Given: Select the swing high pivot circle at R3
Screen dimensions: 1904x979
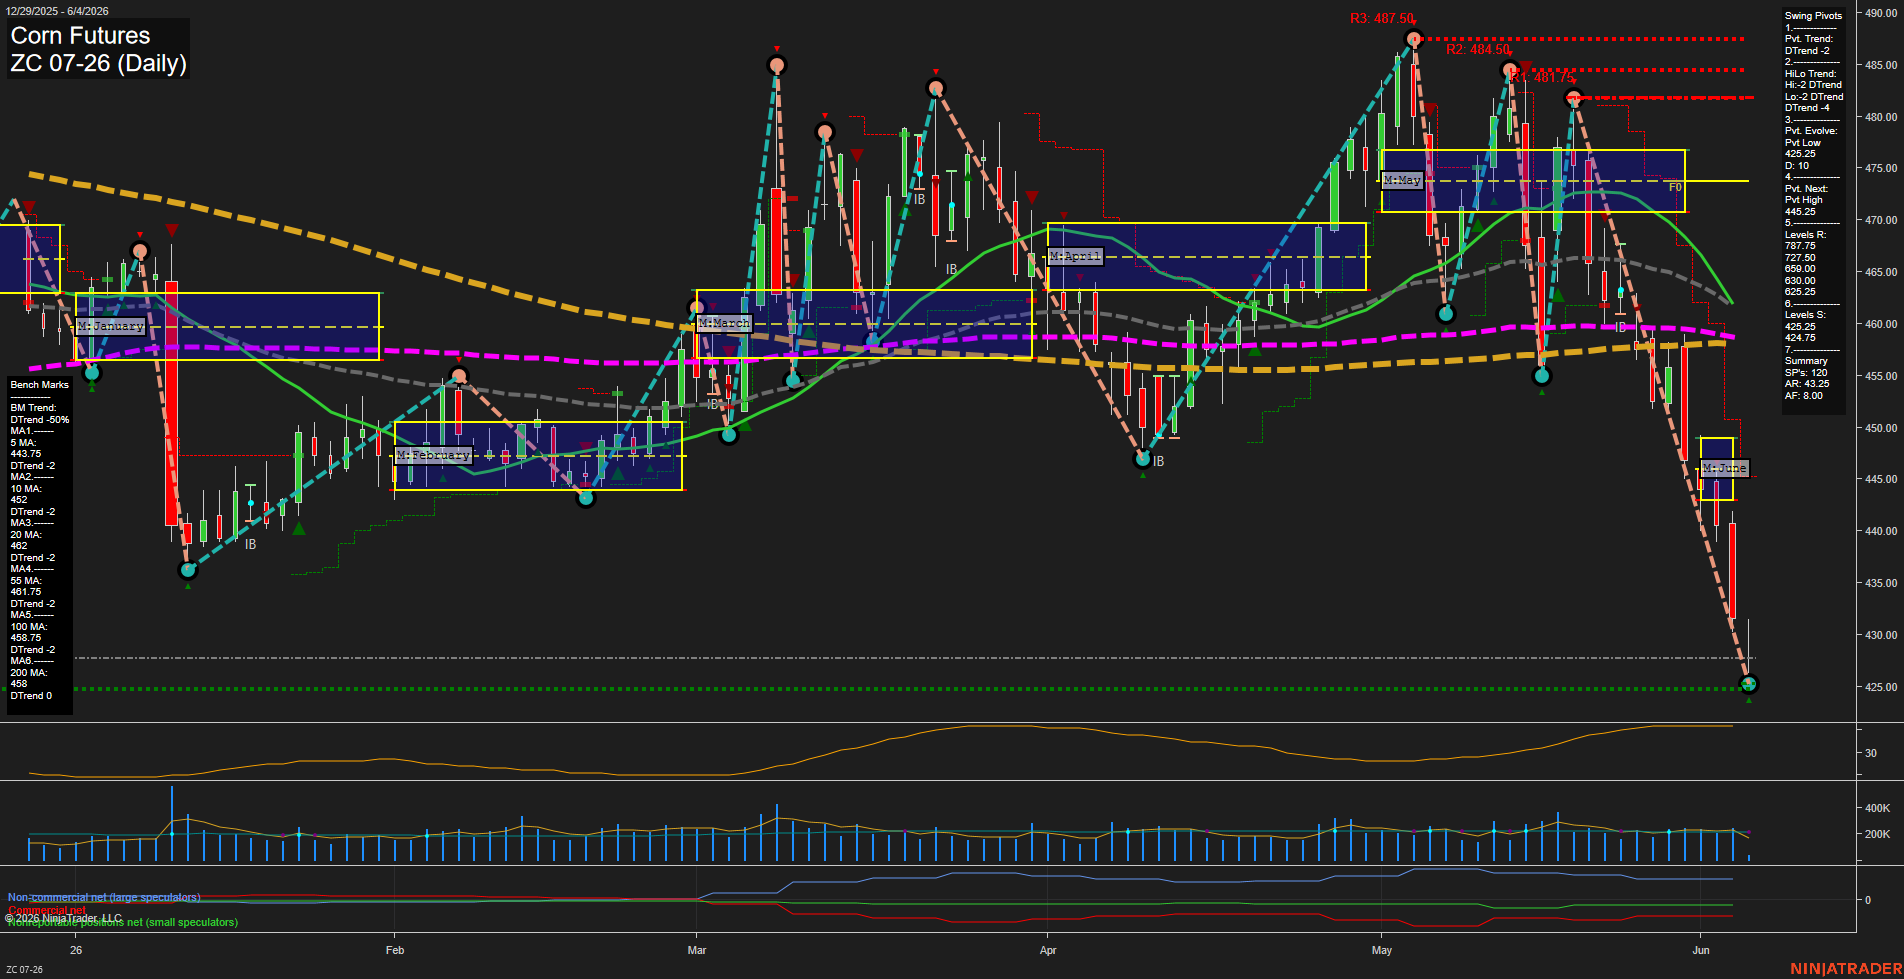Looking at the screenshot, I should coord(1413,40).
